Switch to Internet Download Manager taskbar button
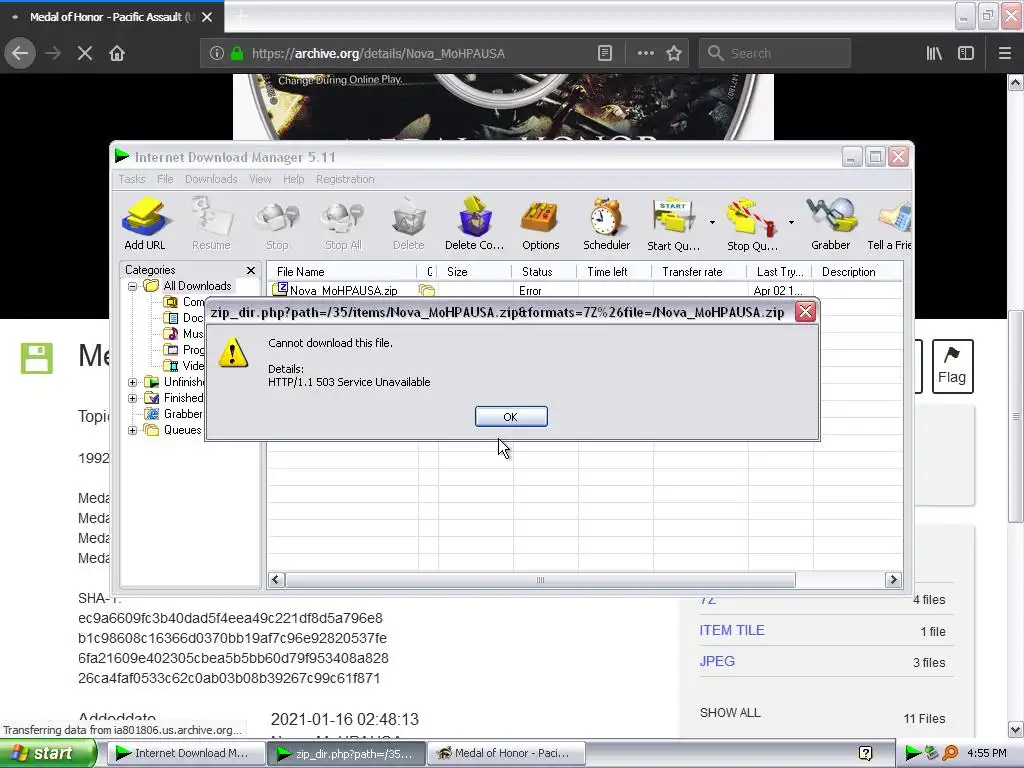This screenshot has width=1024, height=768. point(185,754)
